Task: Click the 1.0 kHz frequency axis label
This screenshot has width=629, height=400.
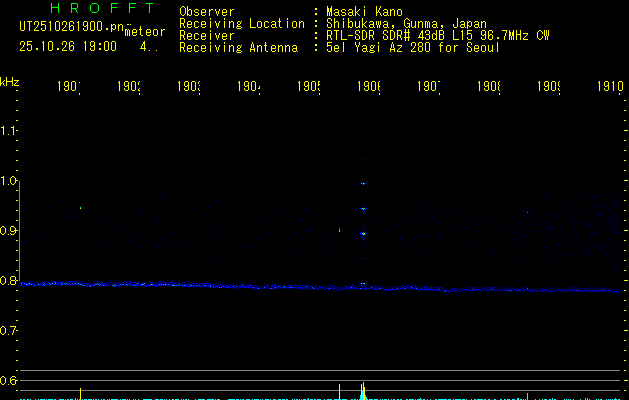Action: coord(10,181)
